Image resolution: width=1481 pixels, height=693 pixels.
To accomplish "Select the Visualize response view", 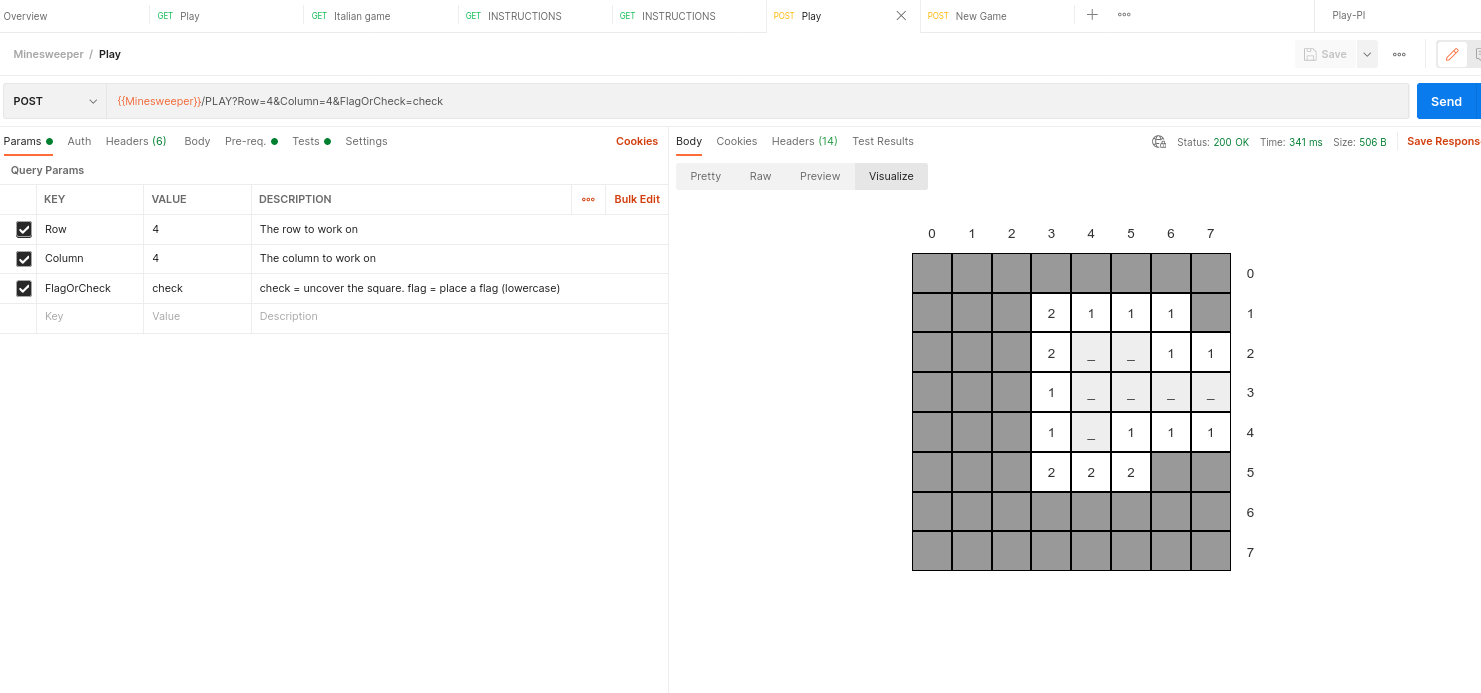I will (x=891, y=176).
